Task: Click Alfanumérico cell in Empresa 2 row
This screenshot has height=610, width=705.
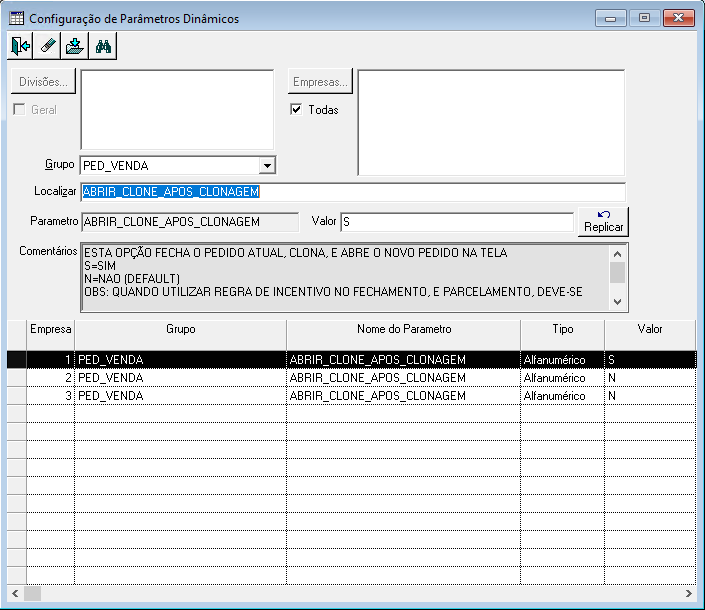Action: click(562, 378)
